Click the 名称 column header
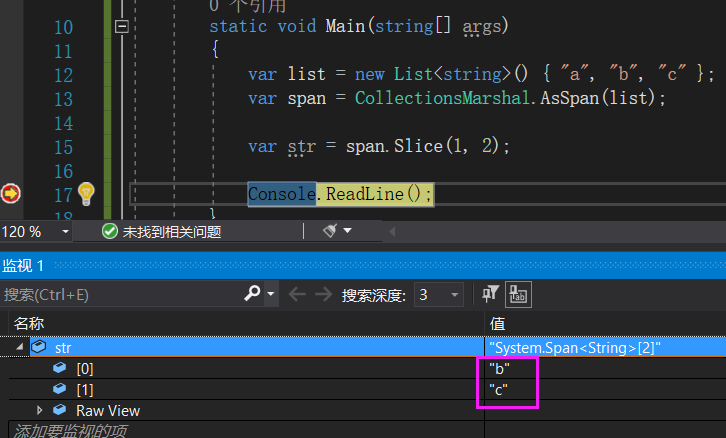The image size is (726, 438). click(x=29, y=323)
